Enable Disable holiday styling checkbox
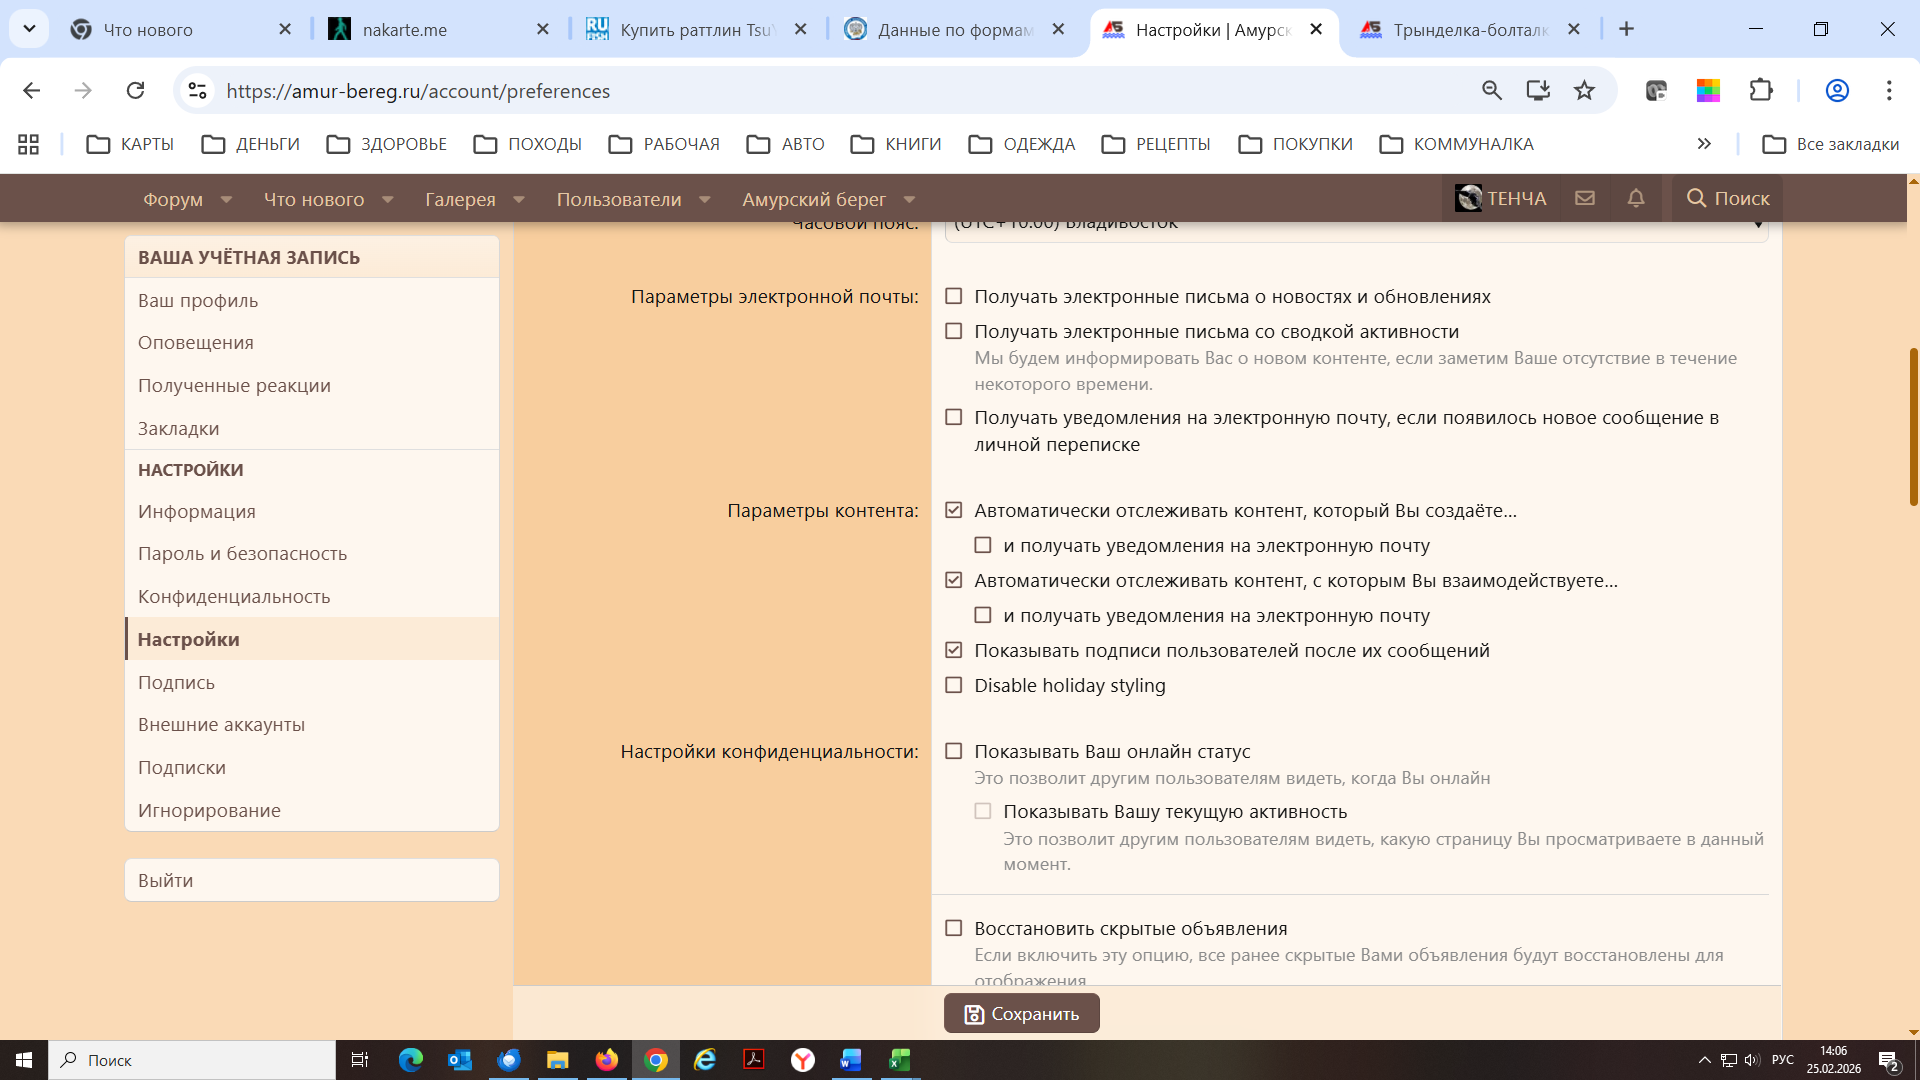Image resolution: width=1920 pixels, height=1080 pixels. pyautogui.click(x=954, y=685)
